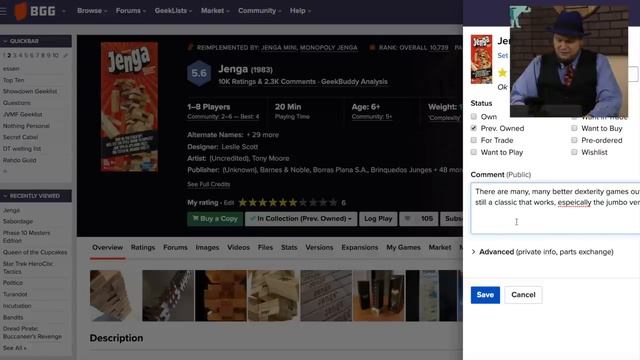Open the Monopoly Jenga reimplementation link

(x=329, y=48)
